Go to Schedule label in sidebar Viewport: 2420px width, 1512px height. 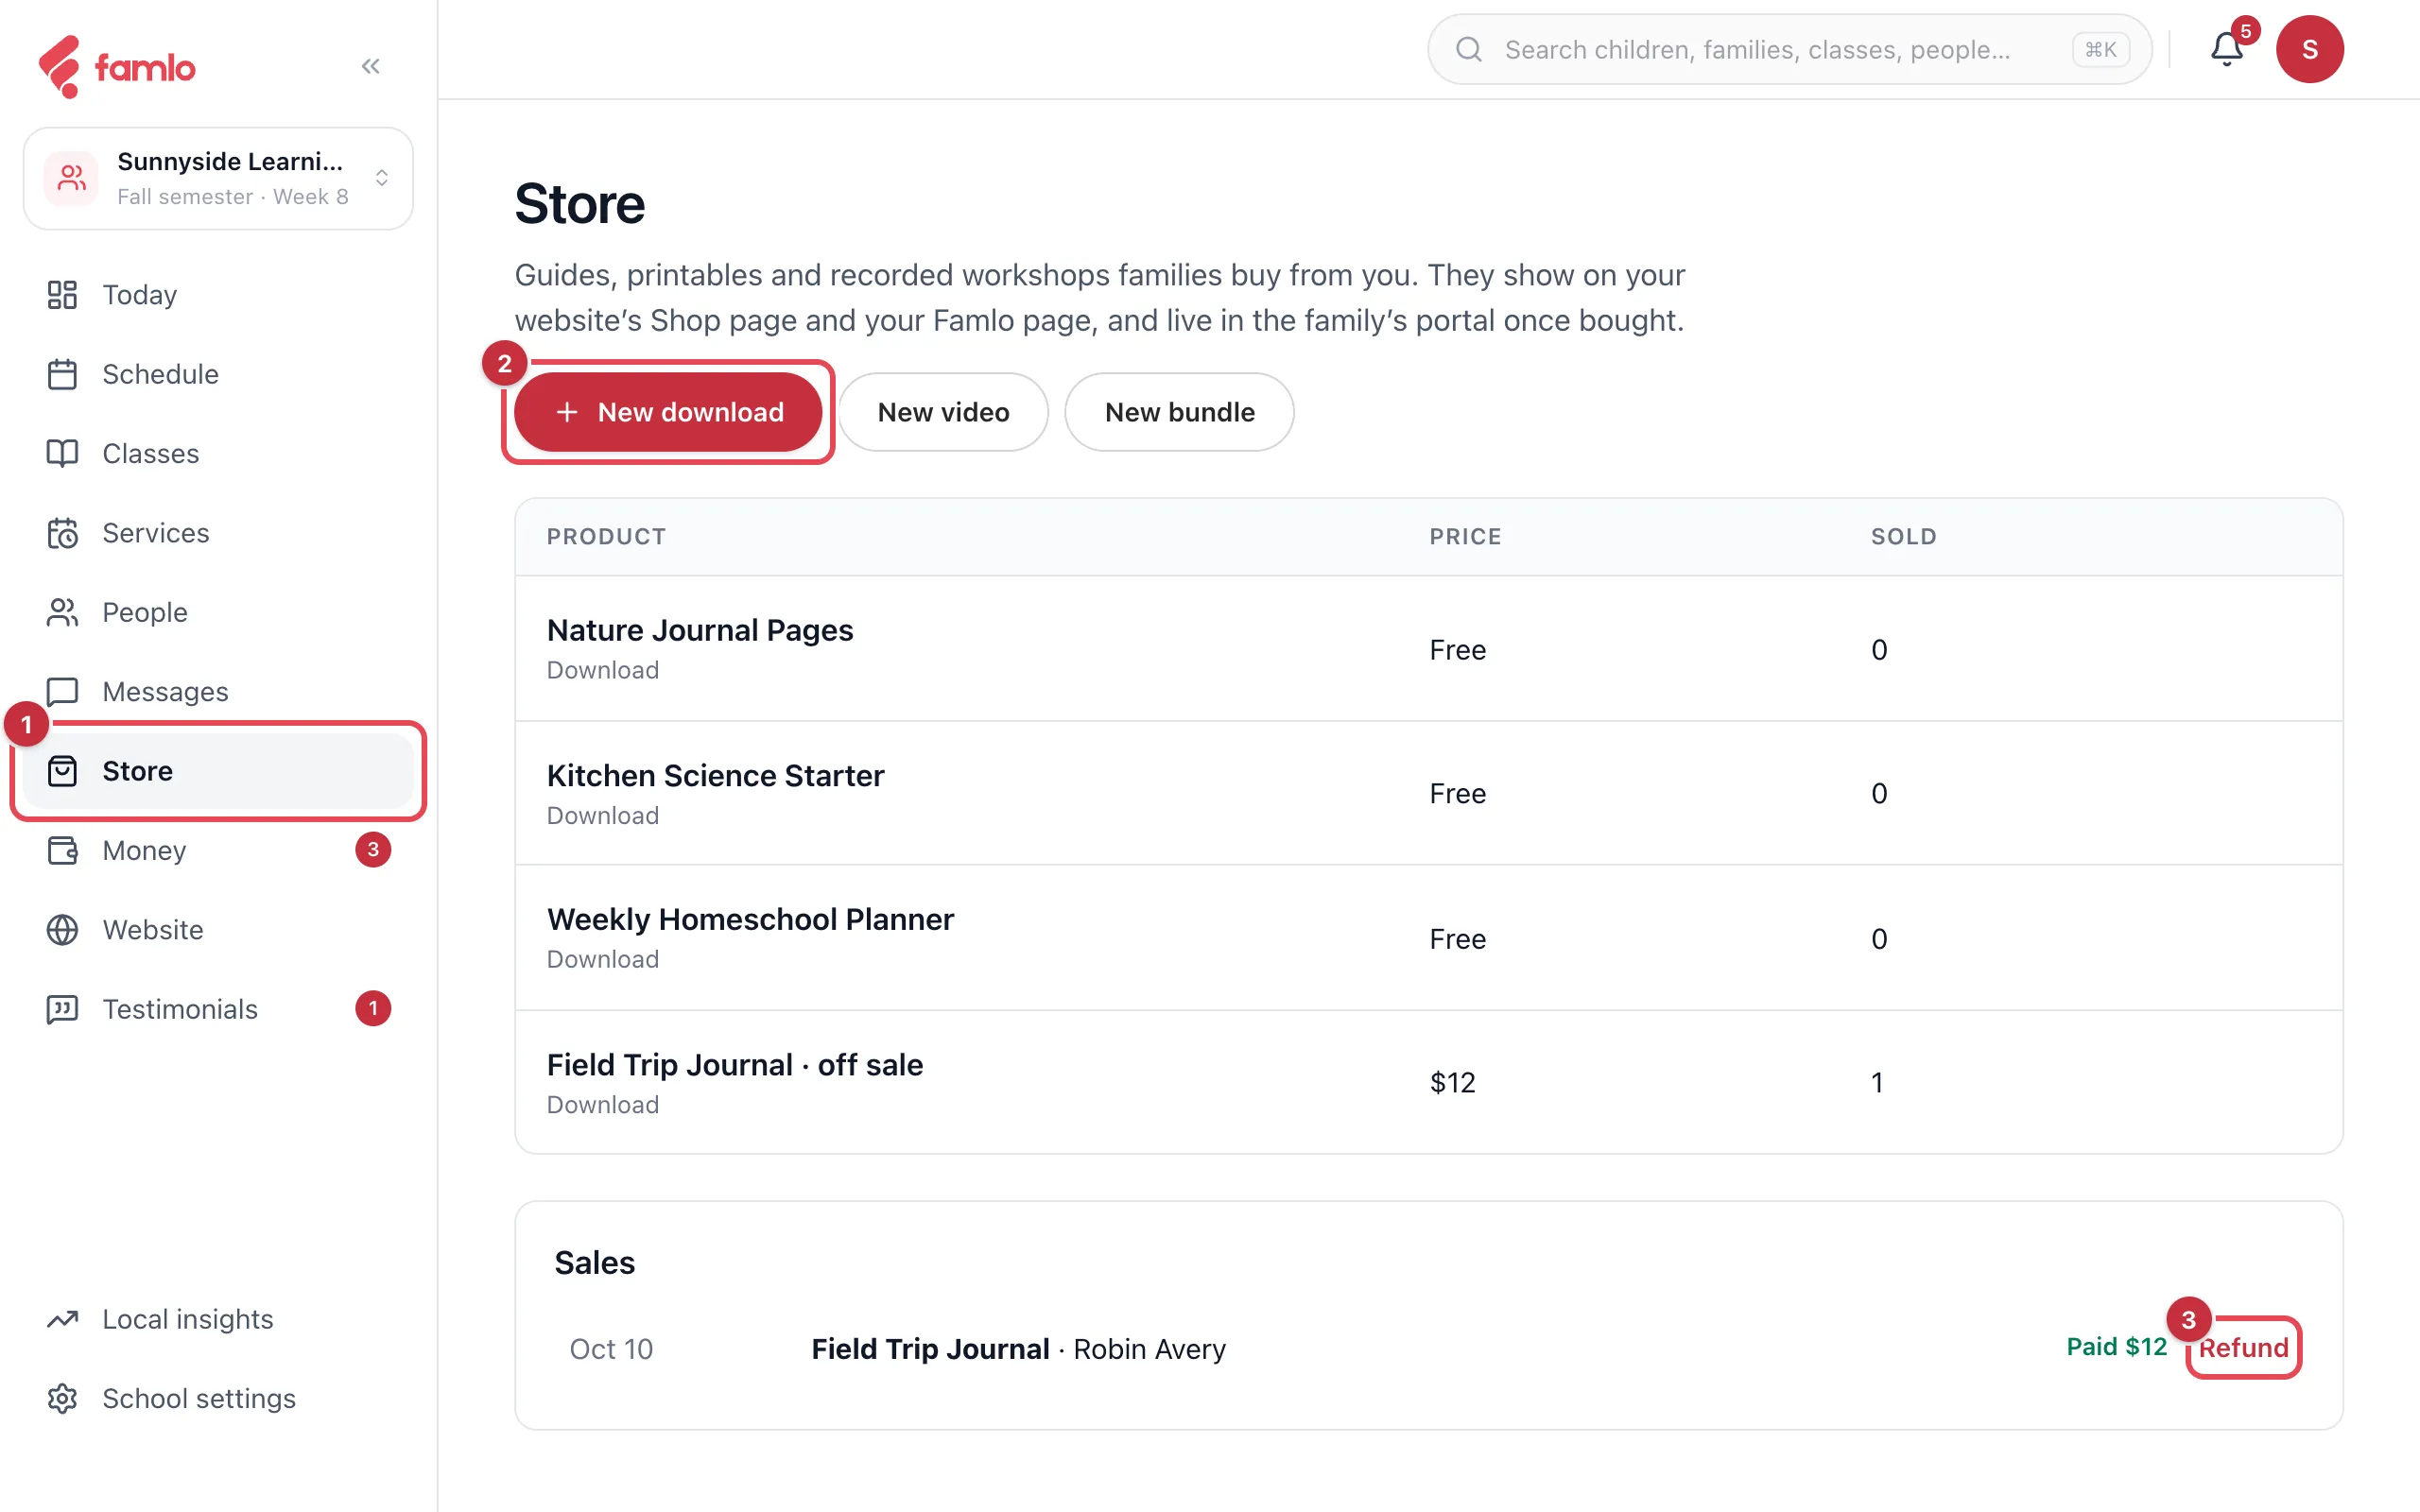pos(160,374)
